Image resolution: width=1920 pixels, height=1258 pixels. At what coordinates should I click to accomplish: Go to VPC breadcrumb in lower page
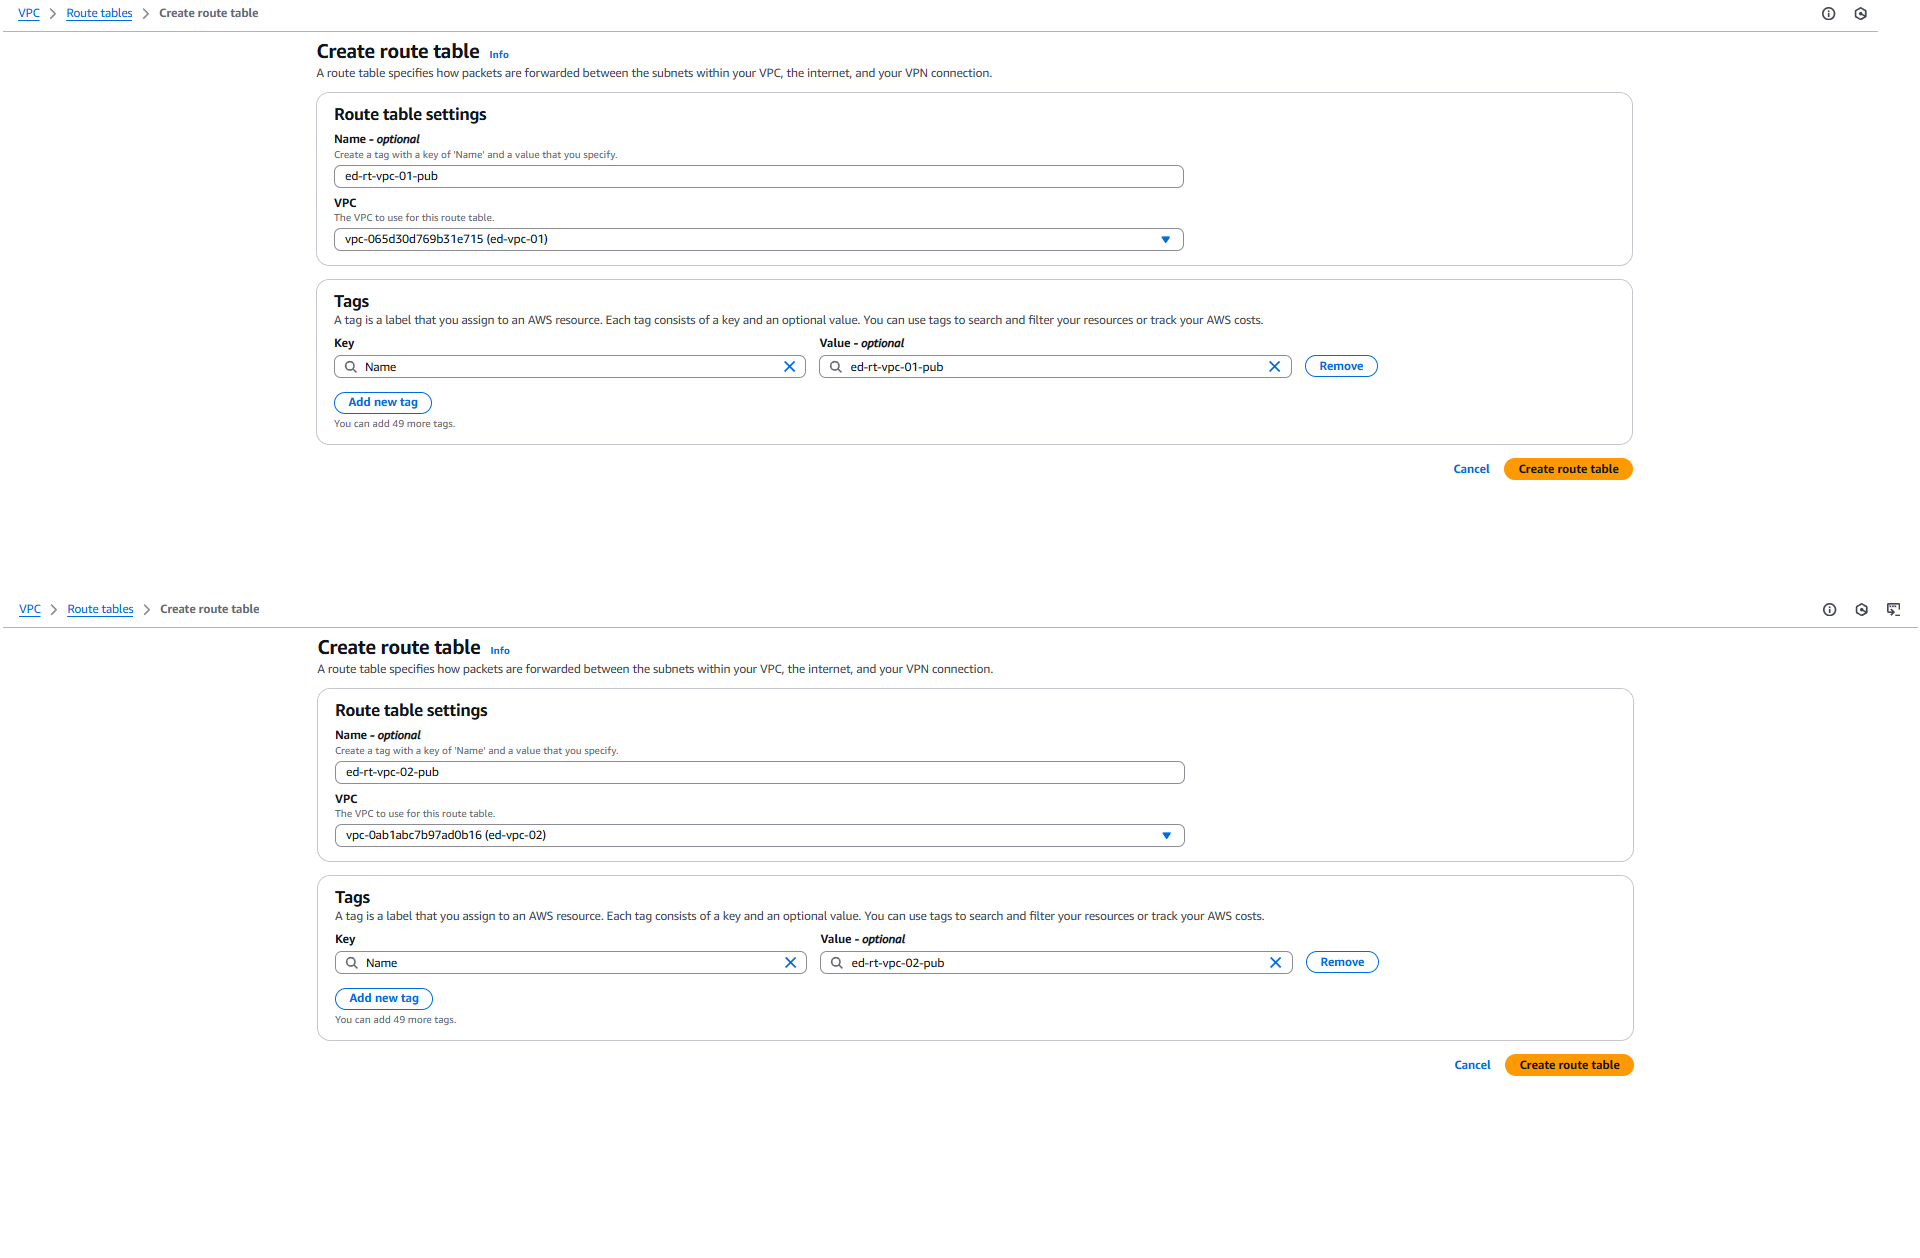coord(30,610)
